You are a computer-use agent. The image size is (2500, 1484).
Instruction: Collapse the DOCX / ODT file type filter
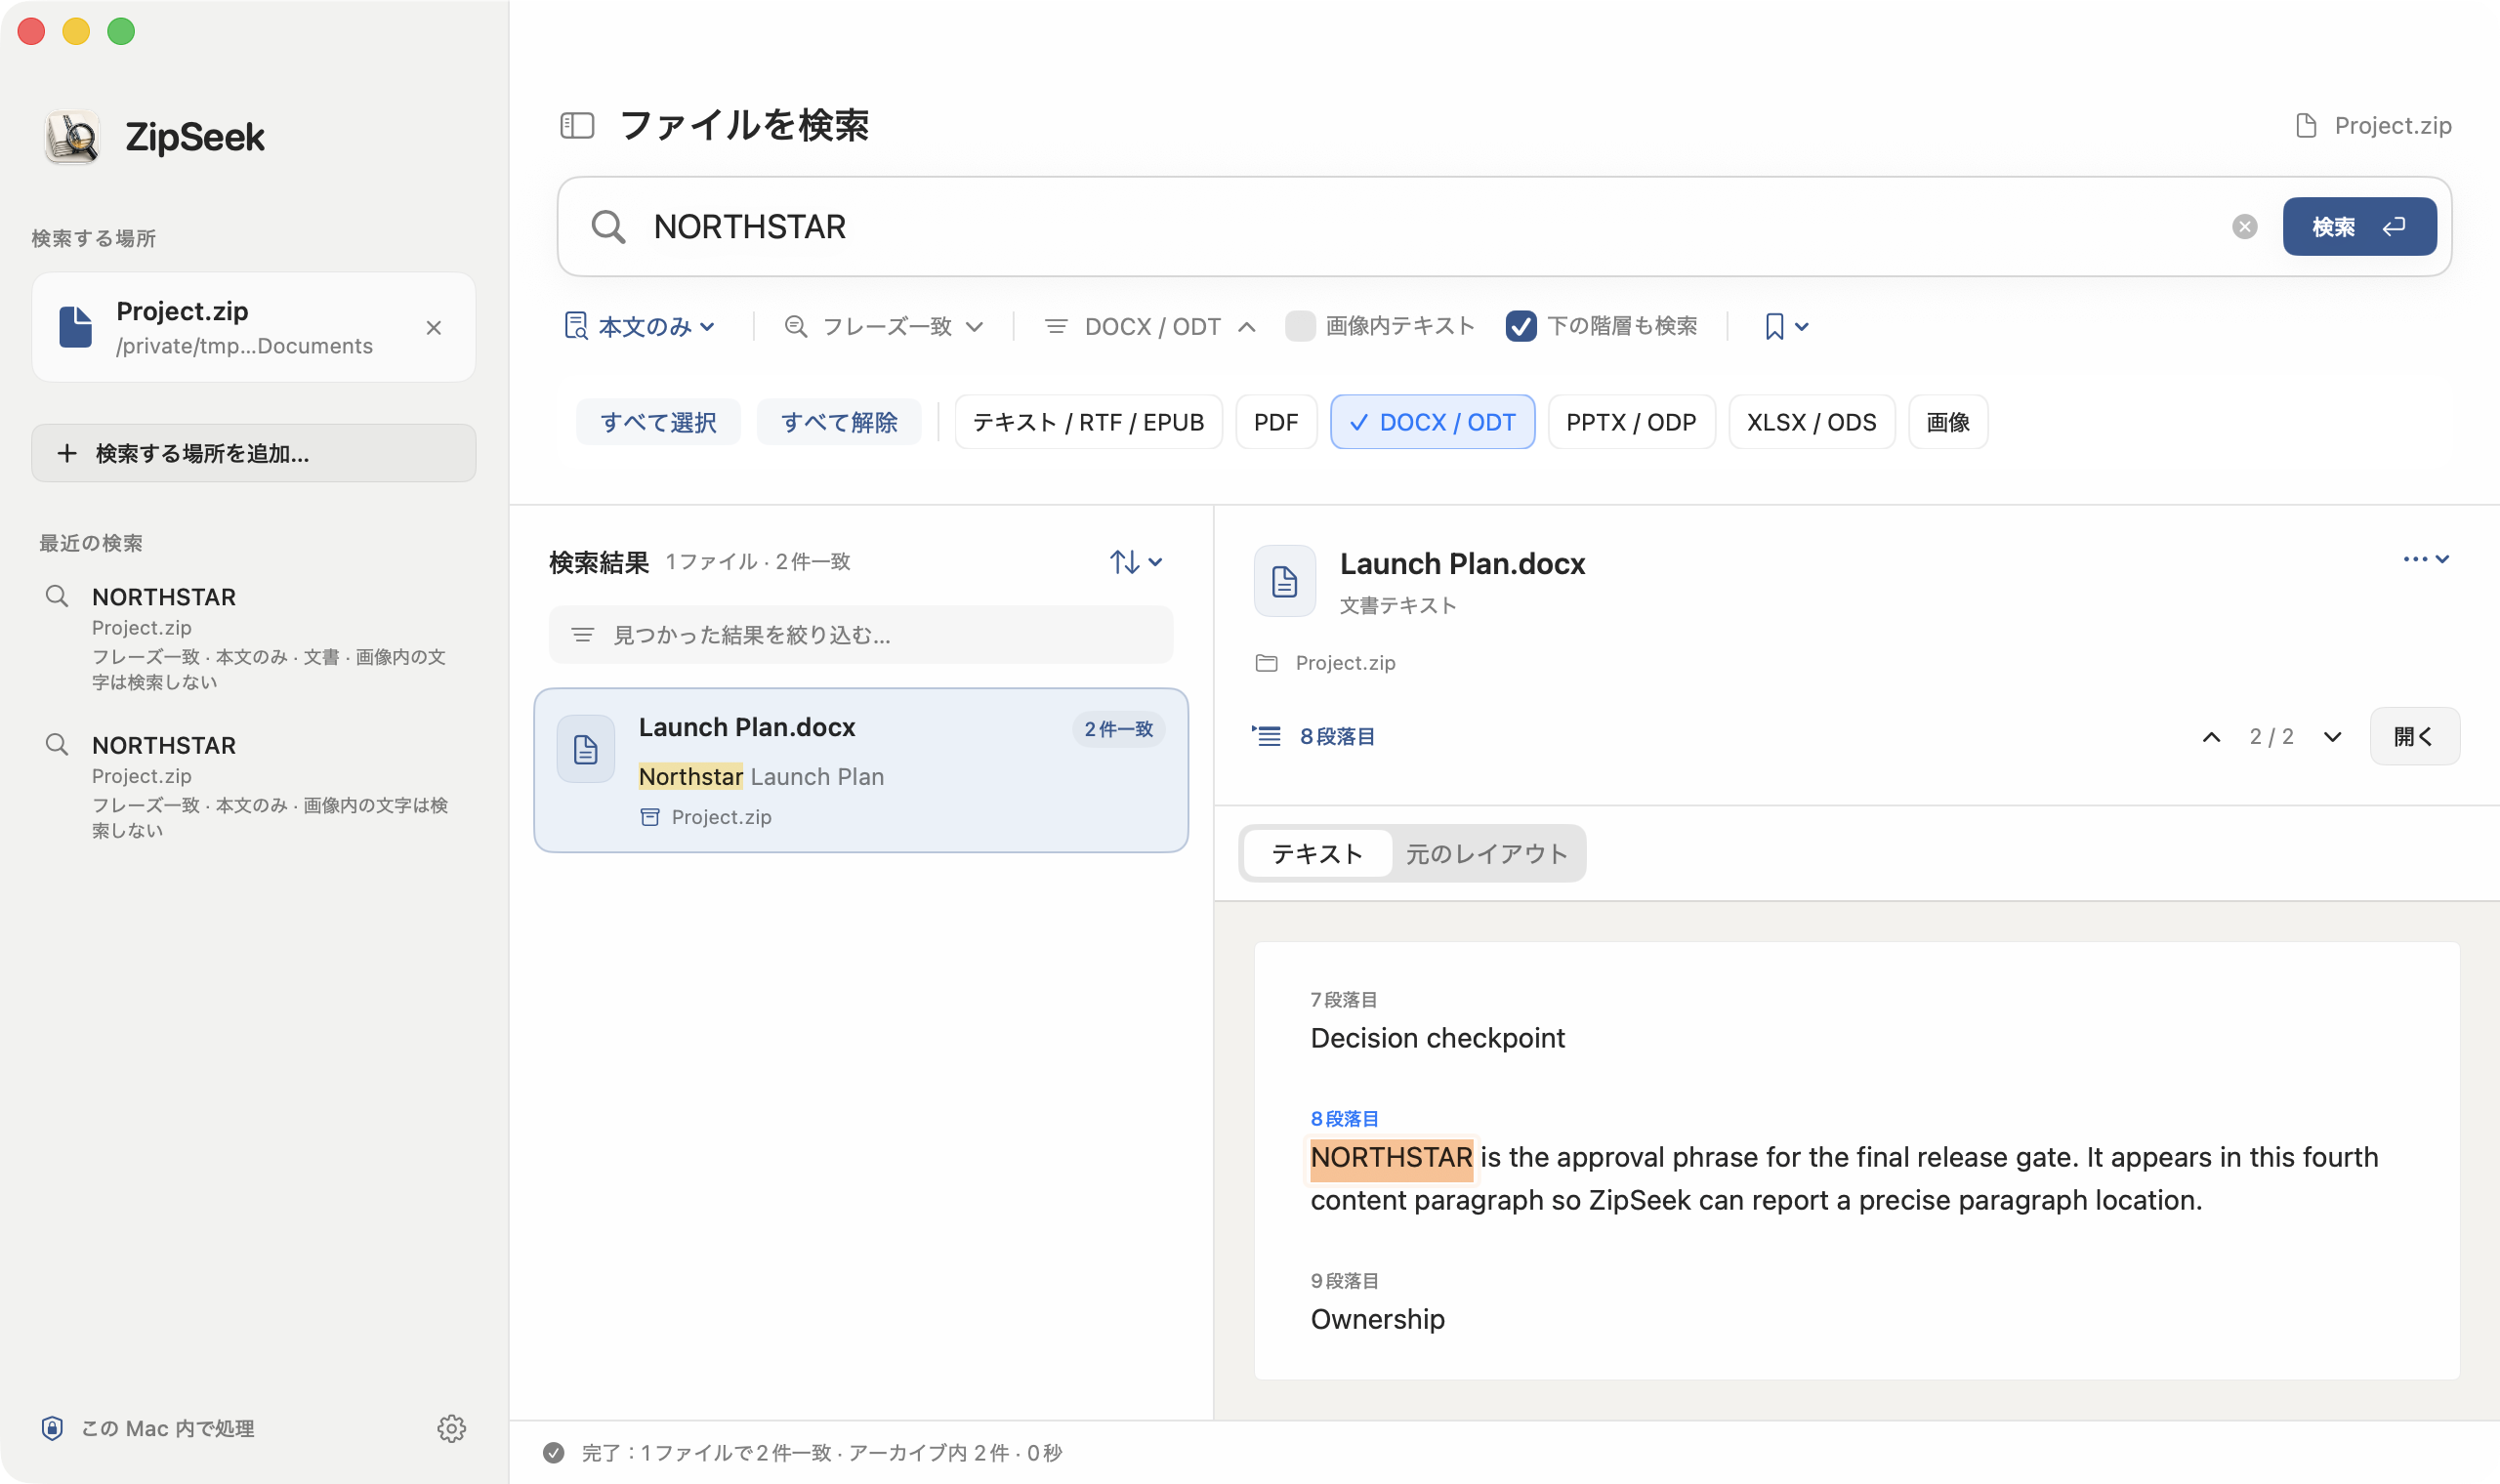tap(1149, 326)
